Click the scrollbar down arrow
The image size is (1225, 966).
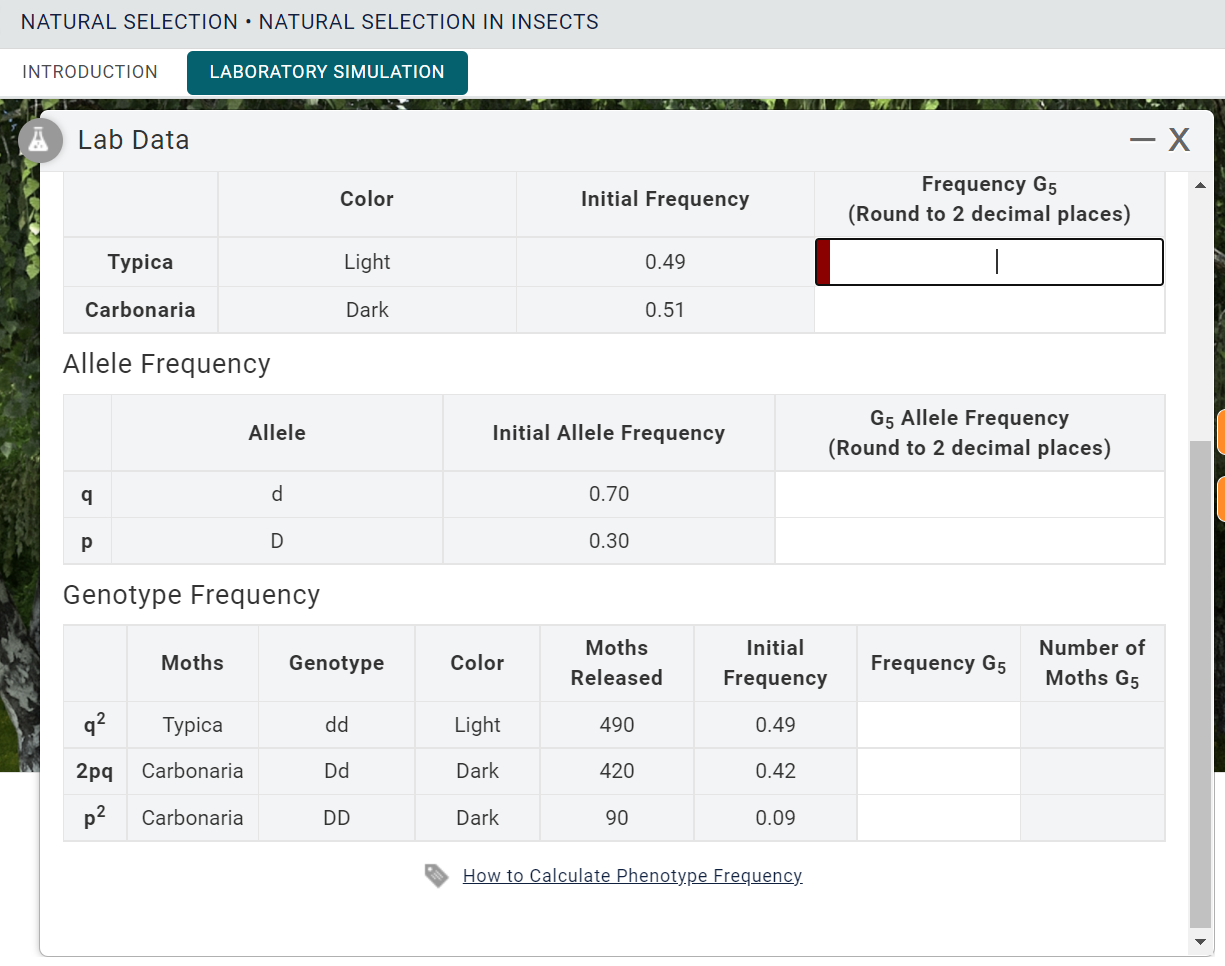point(1200,942)
